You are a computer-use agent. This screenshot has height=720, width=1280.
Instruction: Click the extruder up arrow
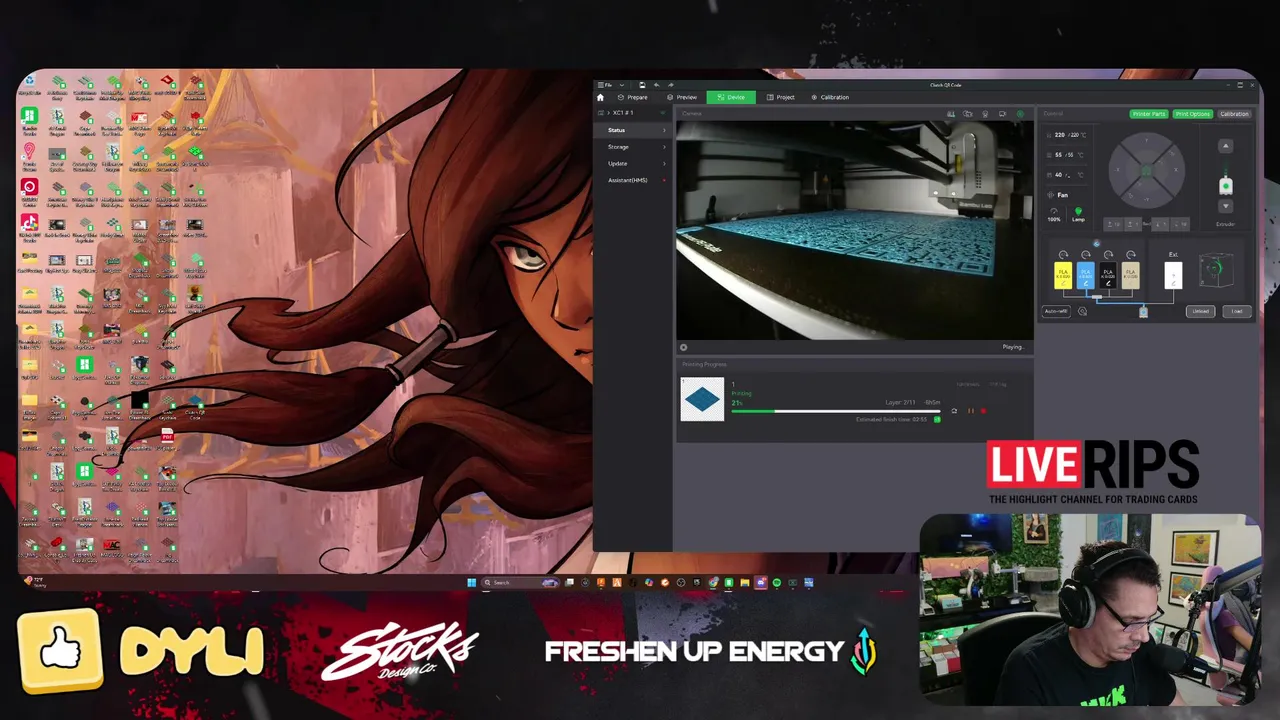pos(1225,146)
